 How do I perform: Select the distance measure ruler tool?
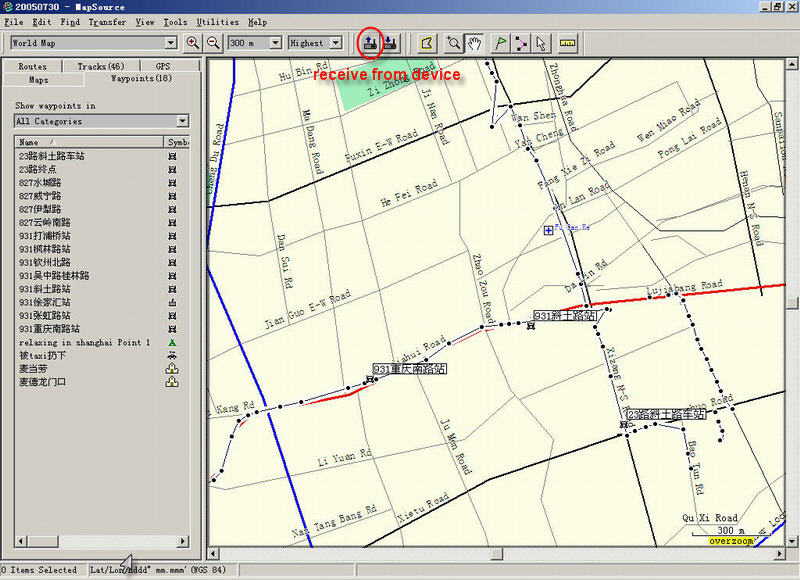click(567, 43)
